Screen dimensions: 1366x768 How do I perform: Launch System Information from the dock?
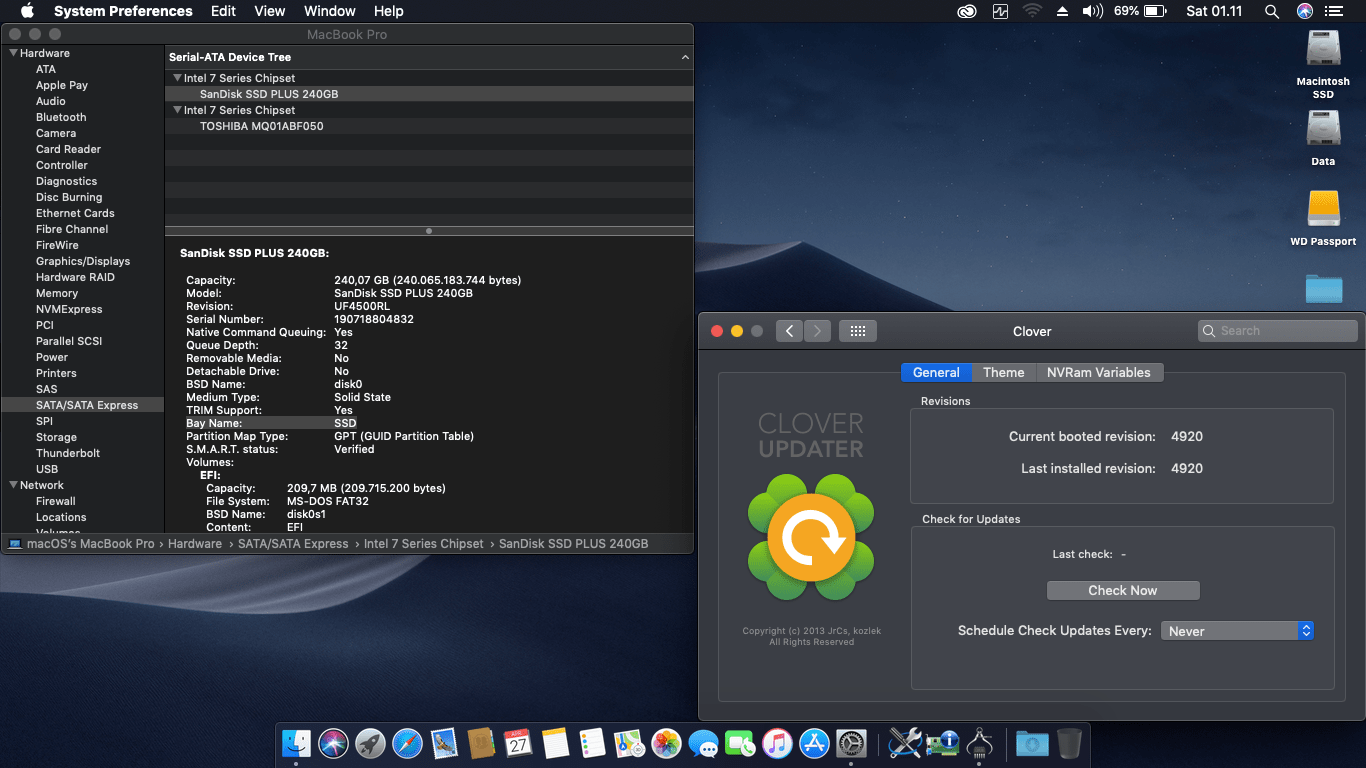[941, 743]
